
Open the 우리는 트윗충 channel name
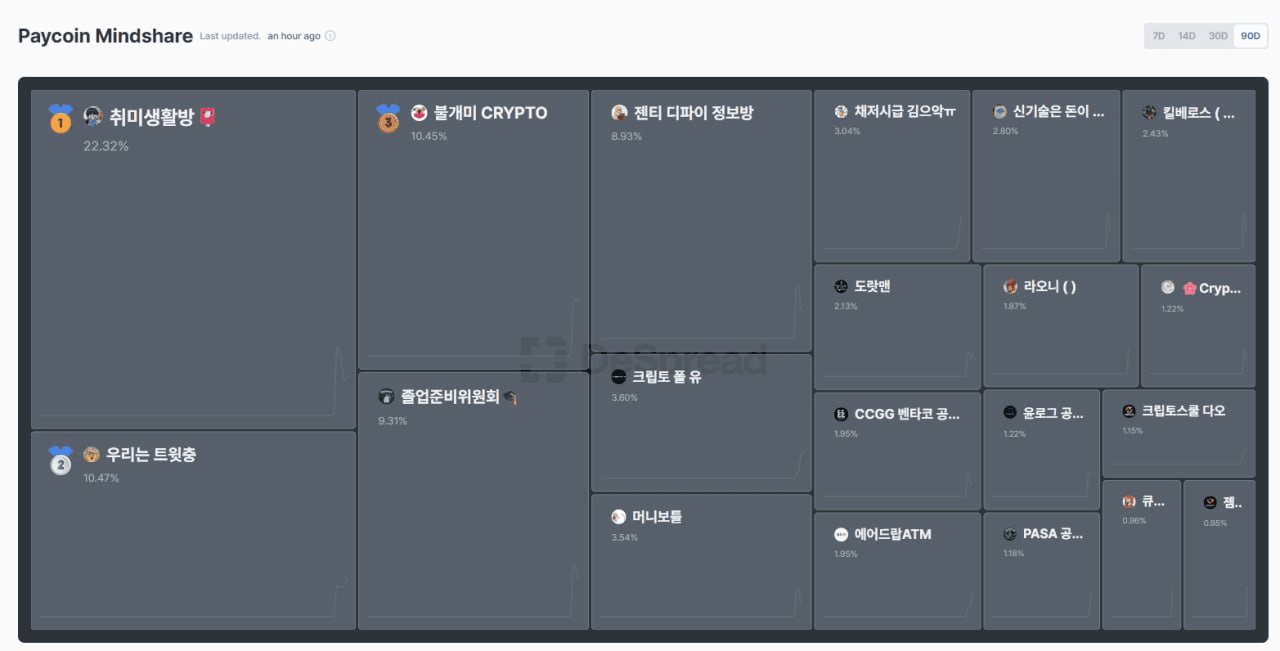point(151,455)
